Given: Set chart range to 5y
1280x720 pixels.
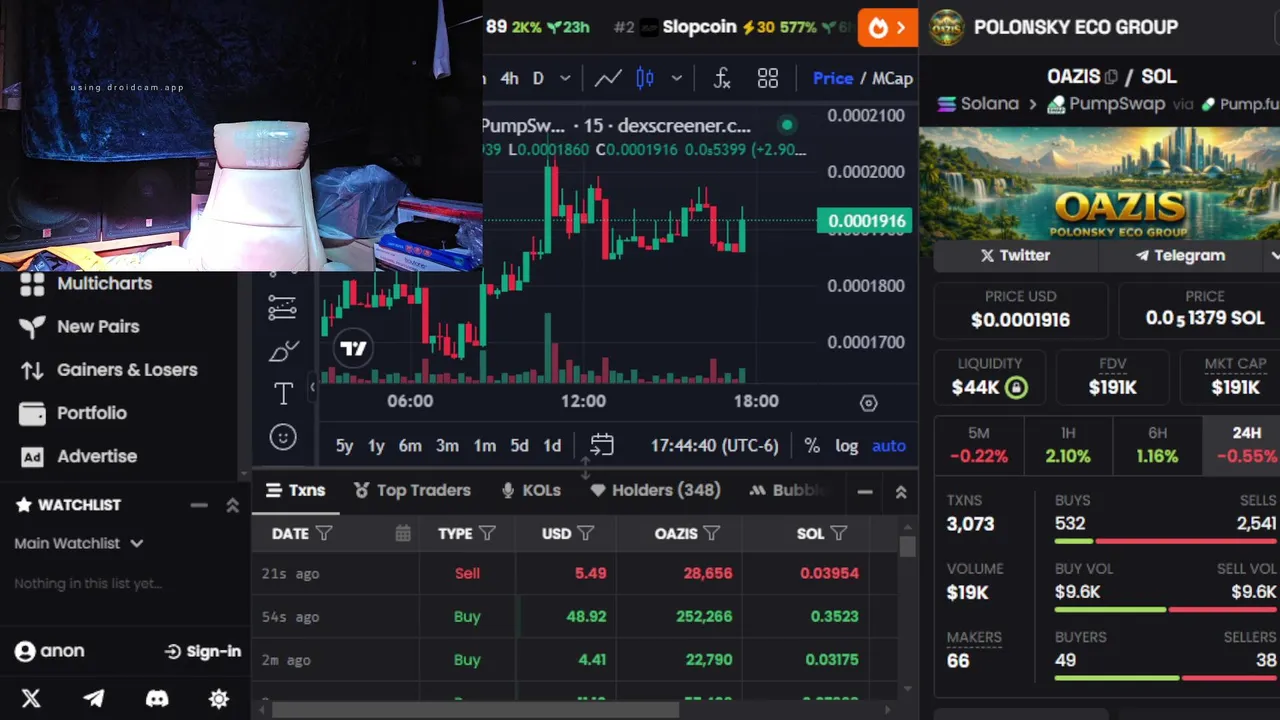Looking at the screenshot, I should (x=344, y=446).
